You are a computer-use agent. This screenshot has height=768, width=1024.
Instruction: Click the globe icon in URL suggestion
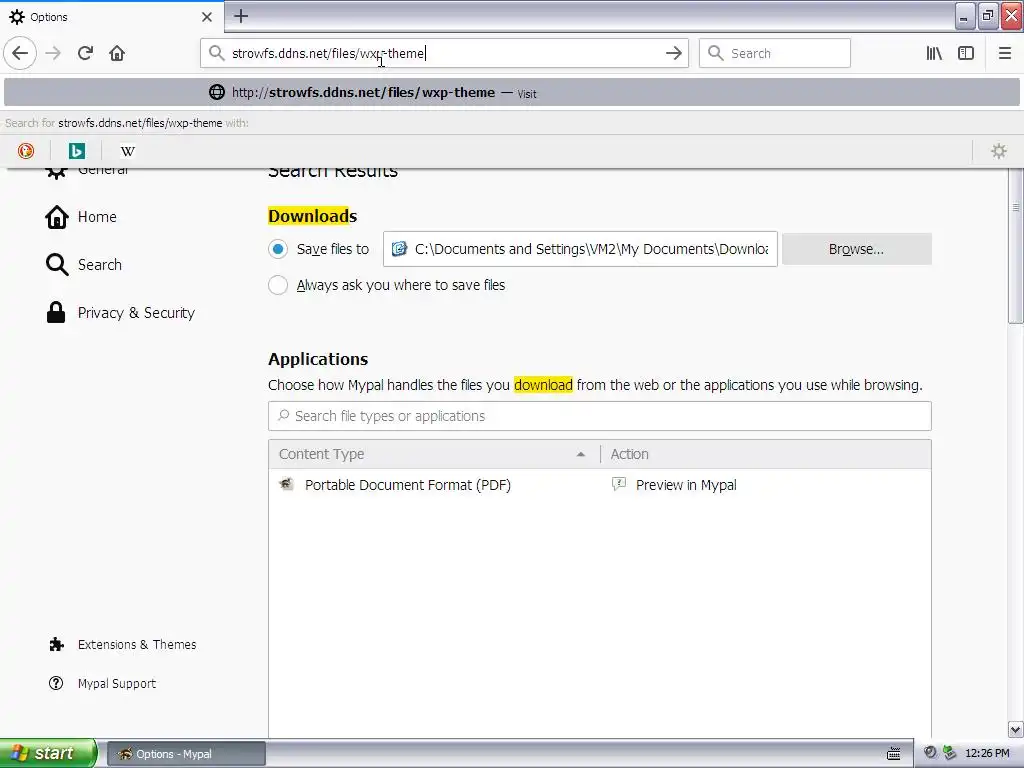coord(217,92)
